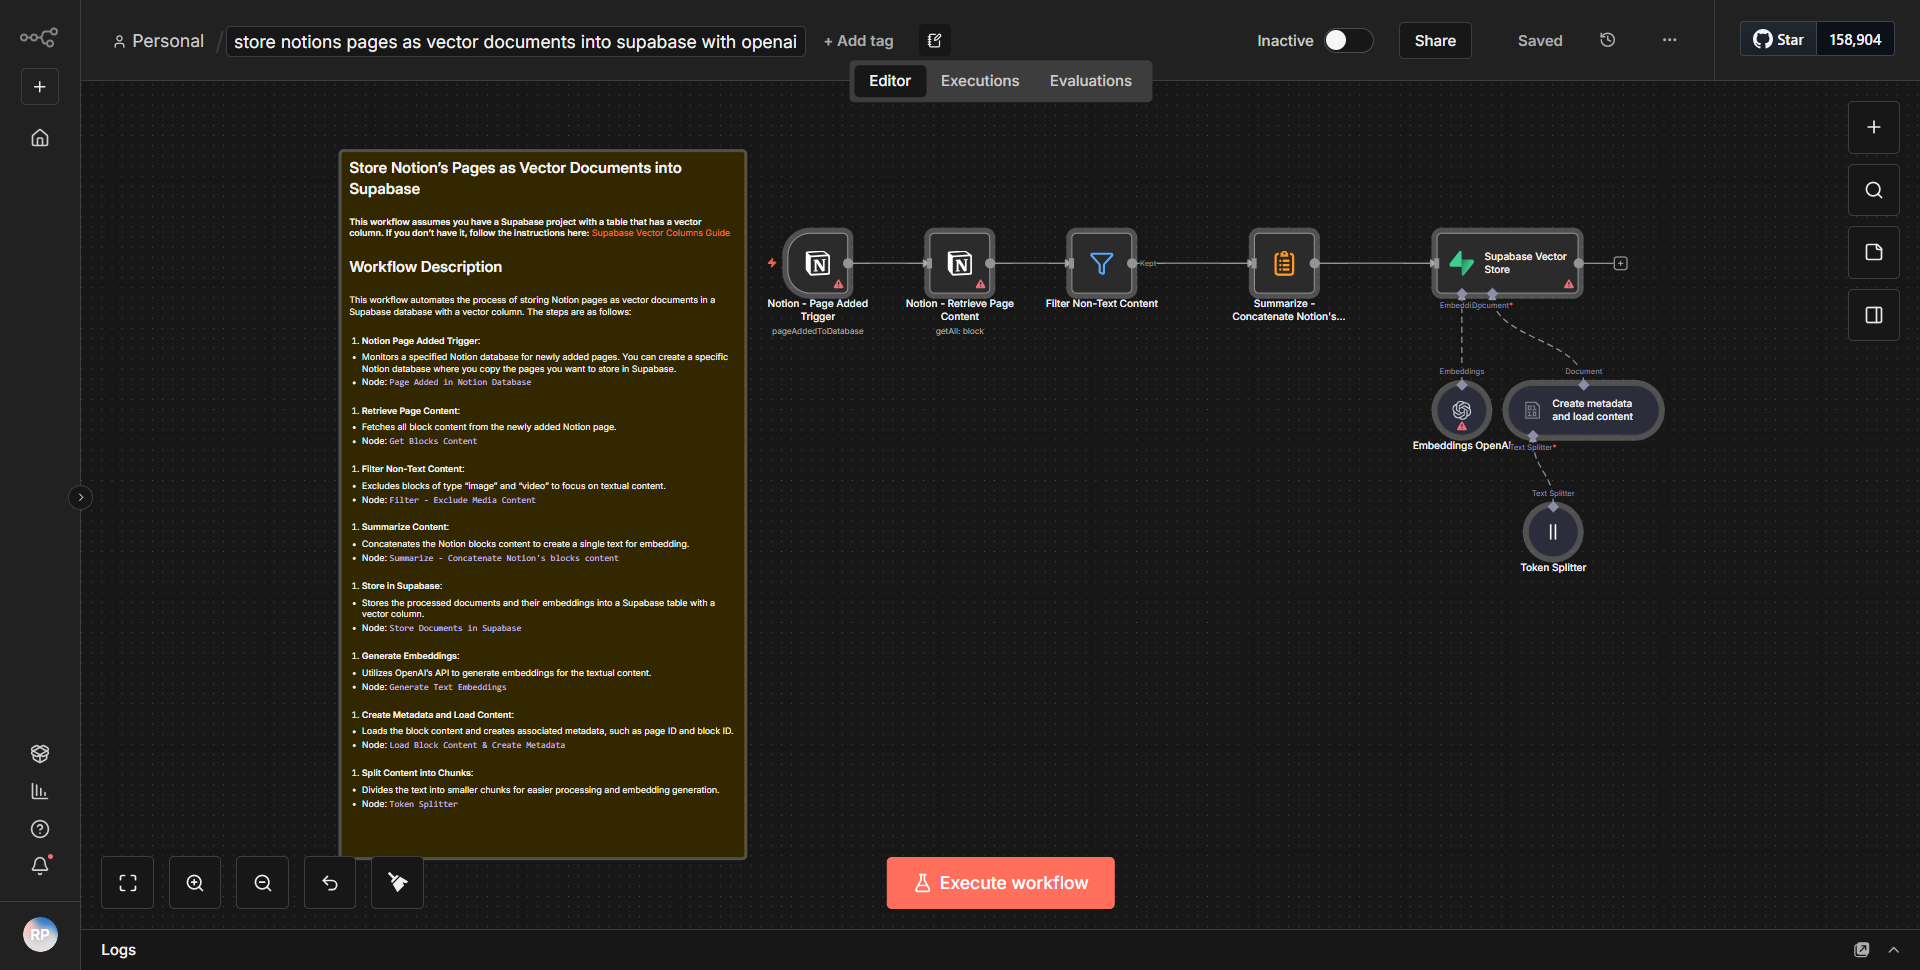Select the Summarize - Concatenate Notion's node
The width and height of the screenshot is (1920, 970).
click(1284, 263)
